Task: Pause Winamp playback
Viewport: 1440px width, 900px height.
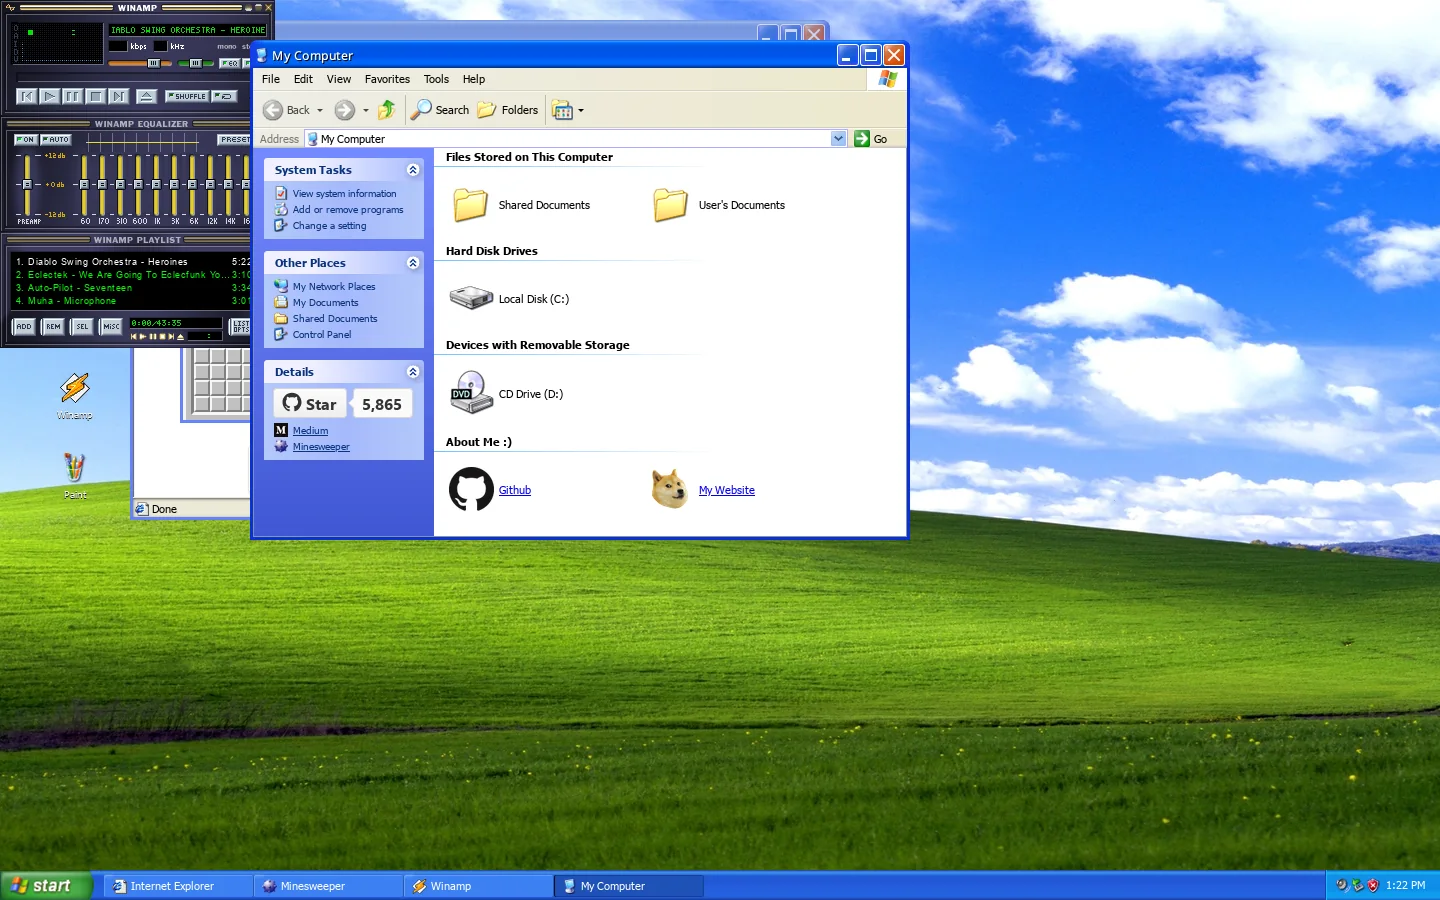Action: [72, 96]
